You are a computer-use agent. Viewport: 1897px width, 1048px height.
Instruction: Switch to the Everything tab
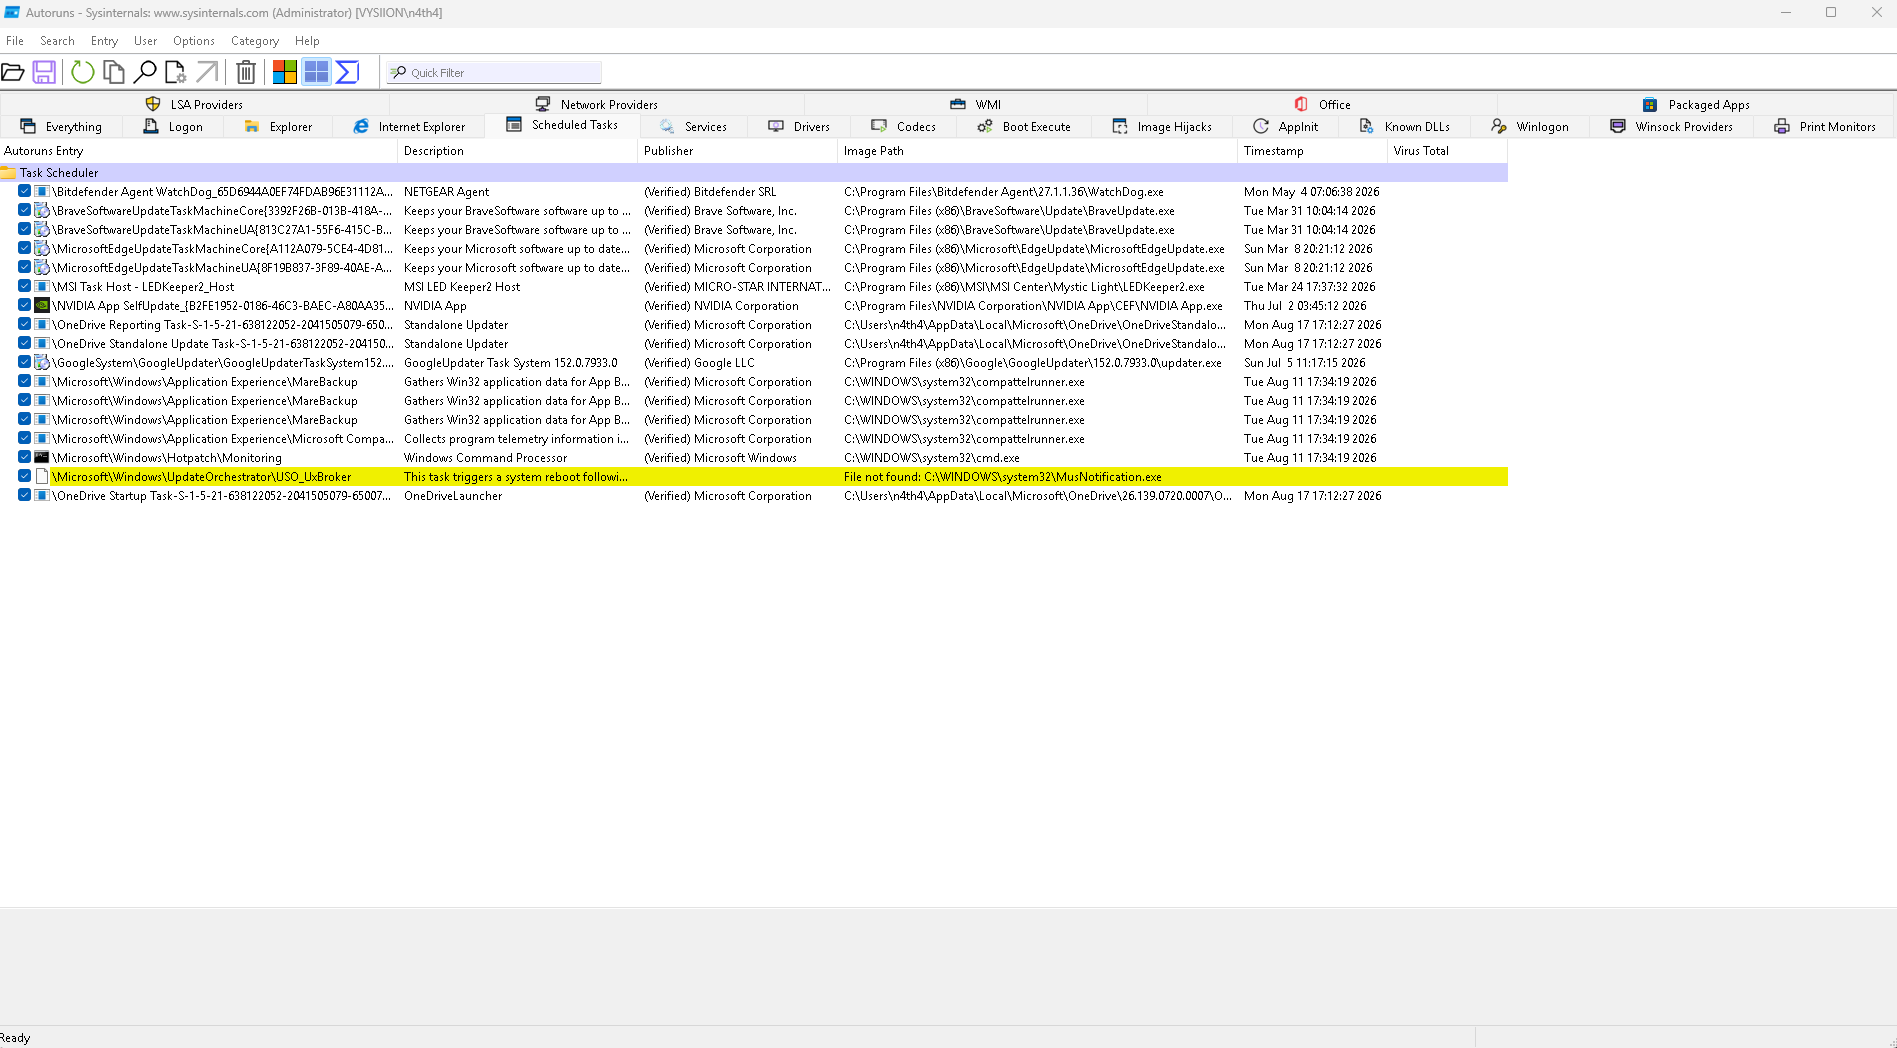tap(61, 127)
